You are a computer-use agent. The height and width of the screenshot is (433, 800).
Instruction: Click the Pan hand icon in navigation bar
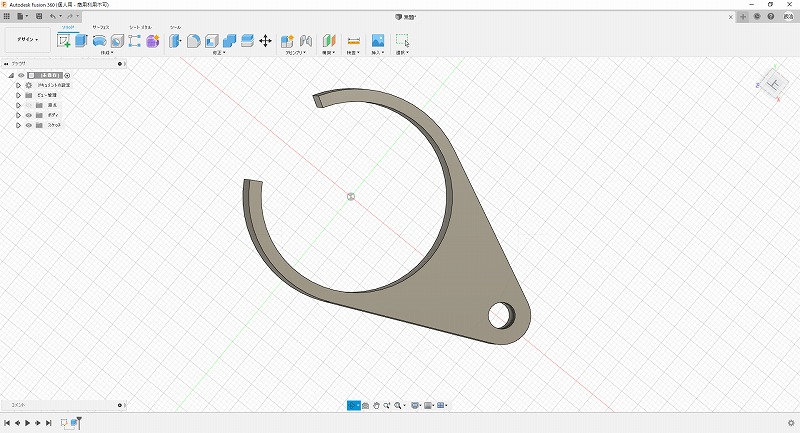click(x=377, y=405)
